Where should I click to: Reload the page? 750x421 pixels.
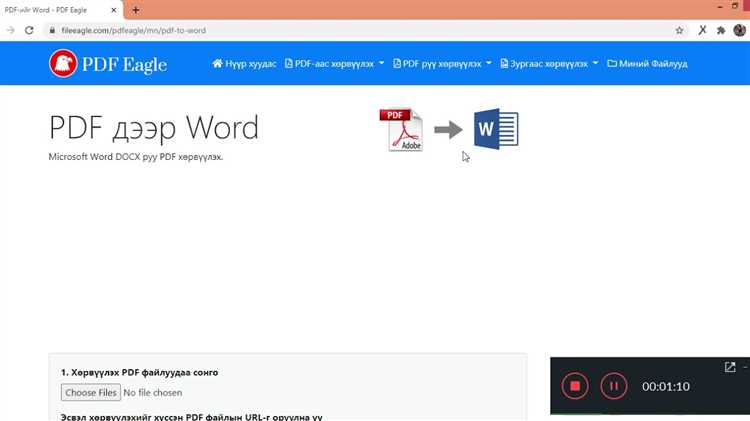coord(29,30)
